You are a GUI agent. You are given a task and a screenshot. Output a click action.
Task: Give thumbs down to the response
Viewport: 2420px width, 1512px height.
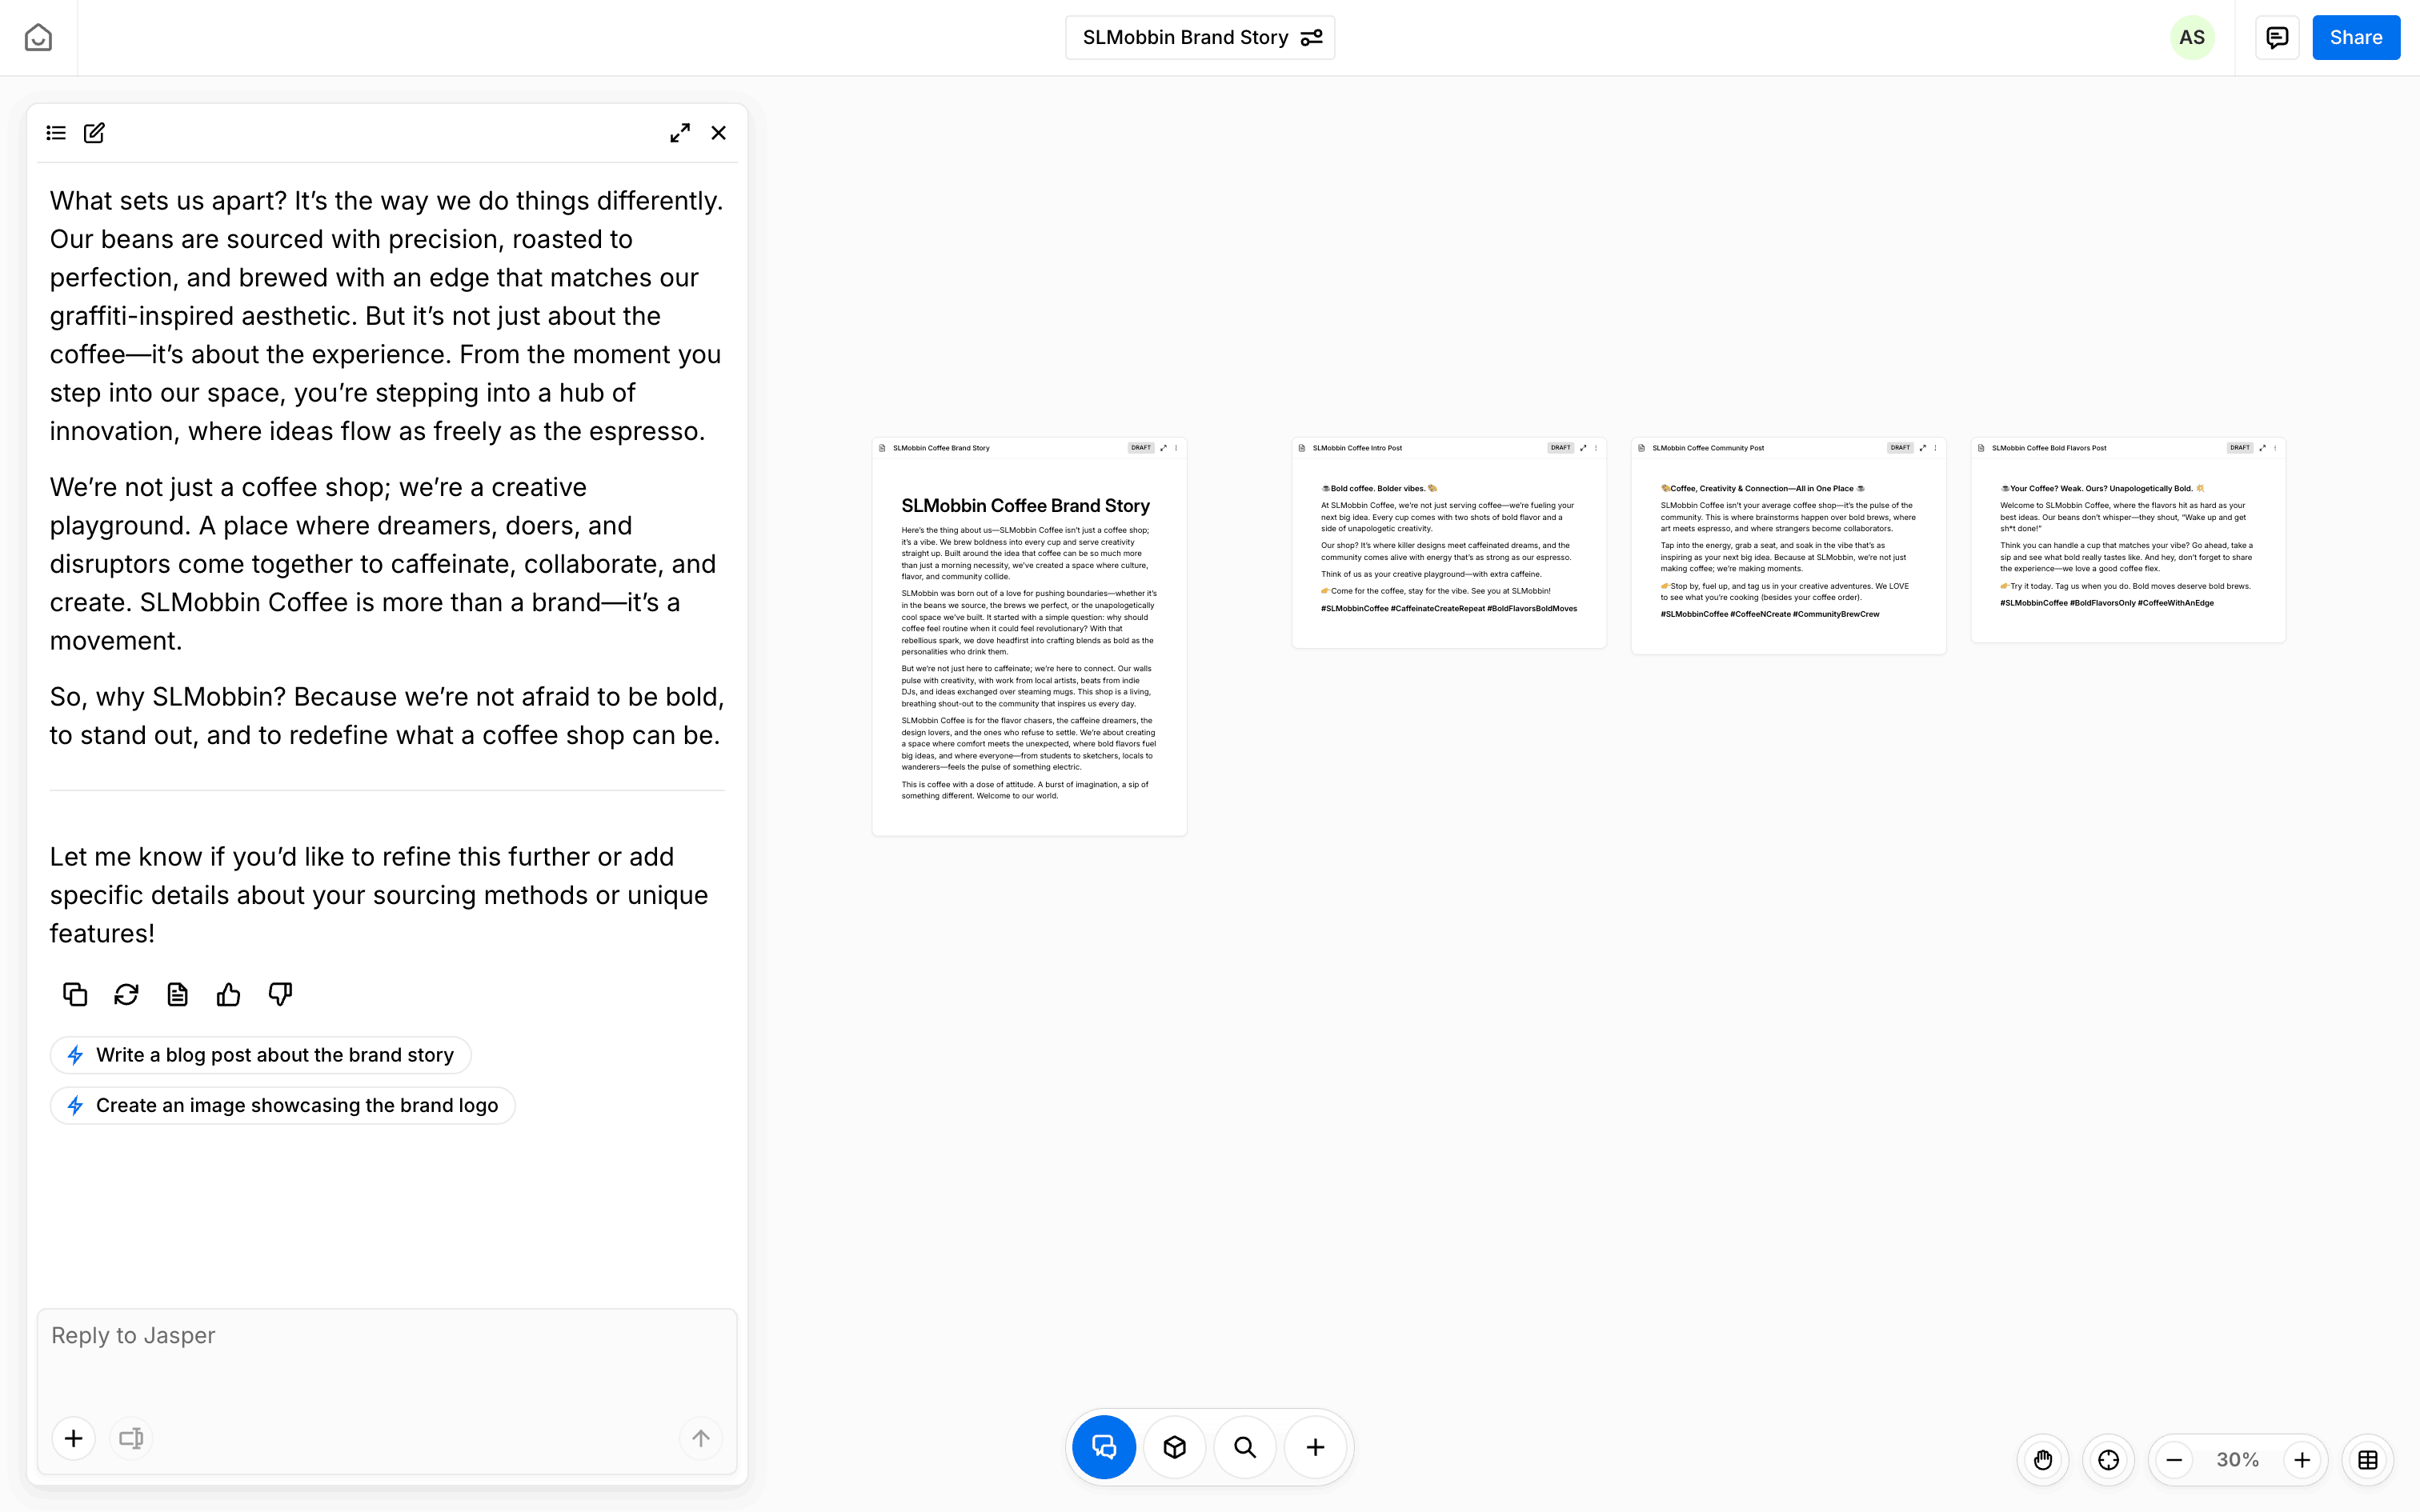pyautogui.click(x=280, y=994)
